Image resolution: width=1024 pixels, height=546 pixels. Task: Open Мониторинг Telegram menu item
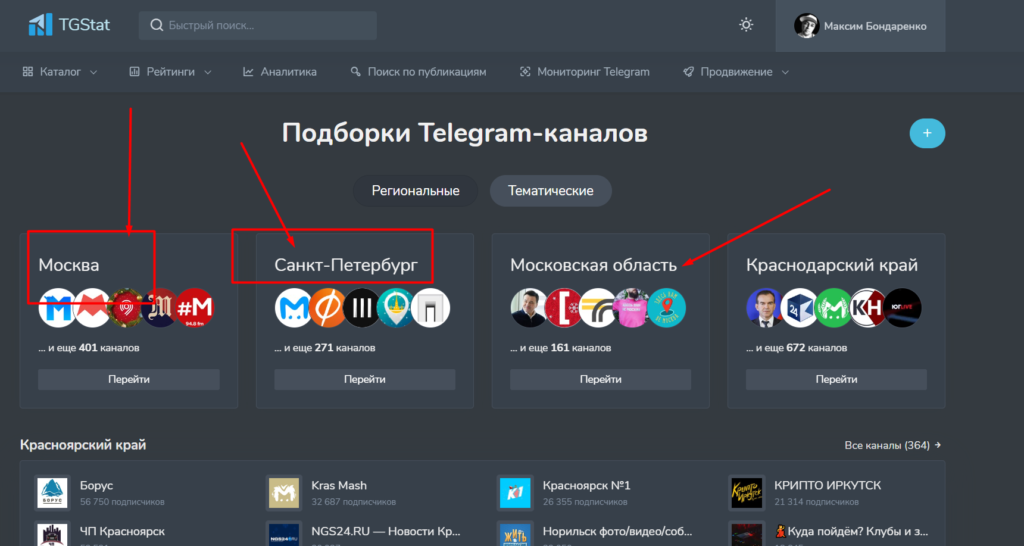[x=585, y=72]
